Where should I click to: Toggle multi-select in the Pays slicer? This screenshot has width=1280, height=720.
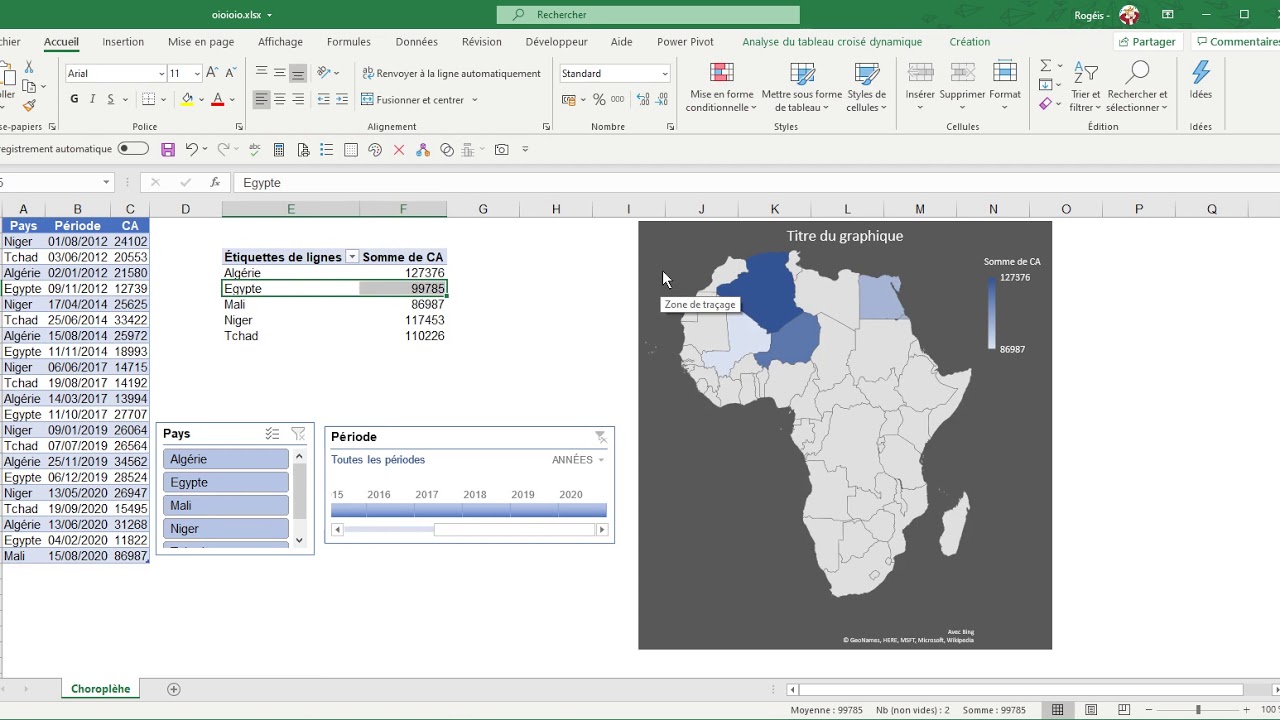(272, 434)
